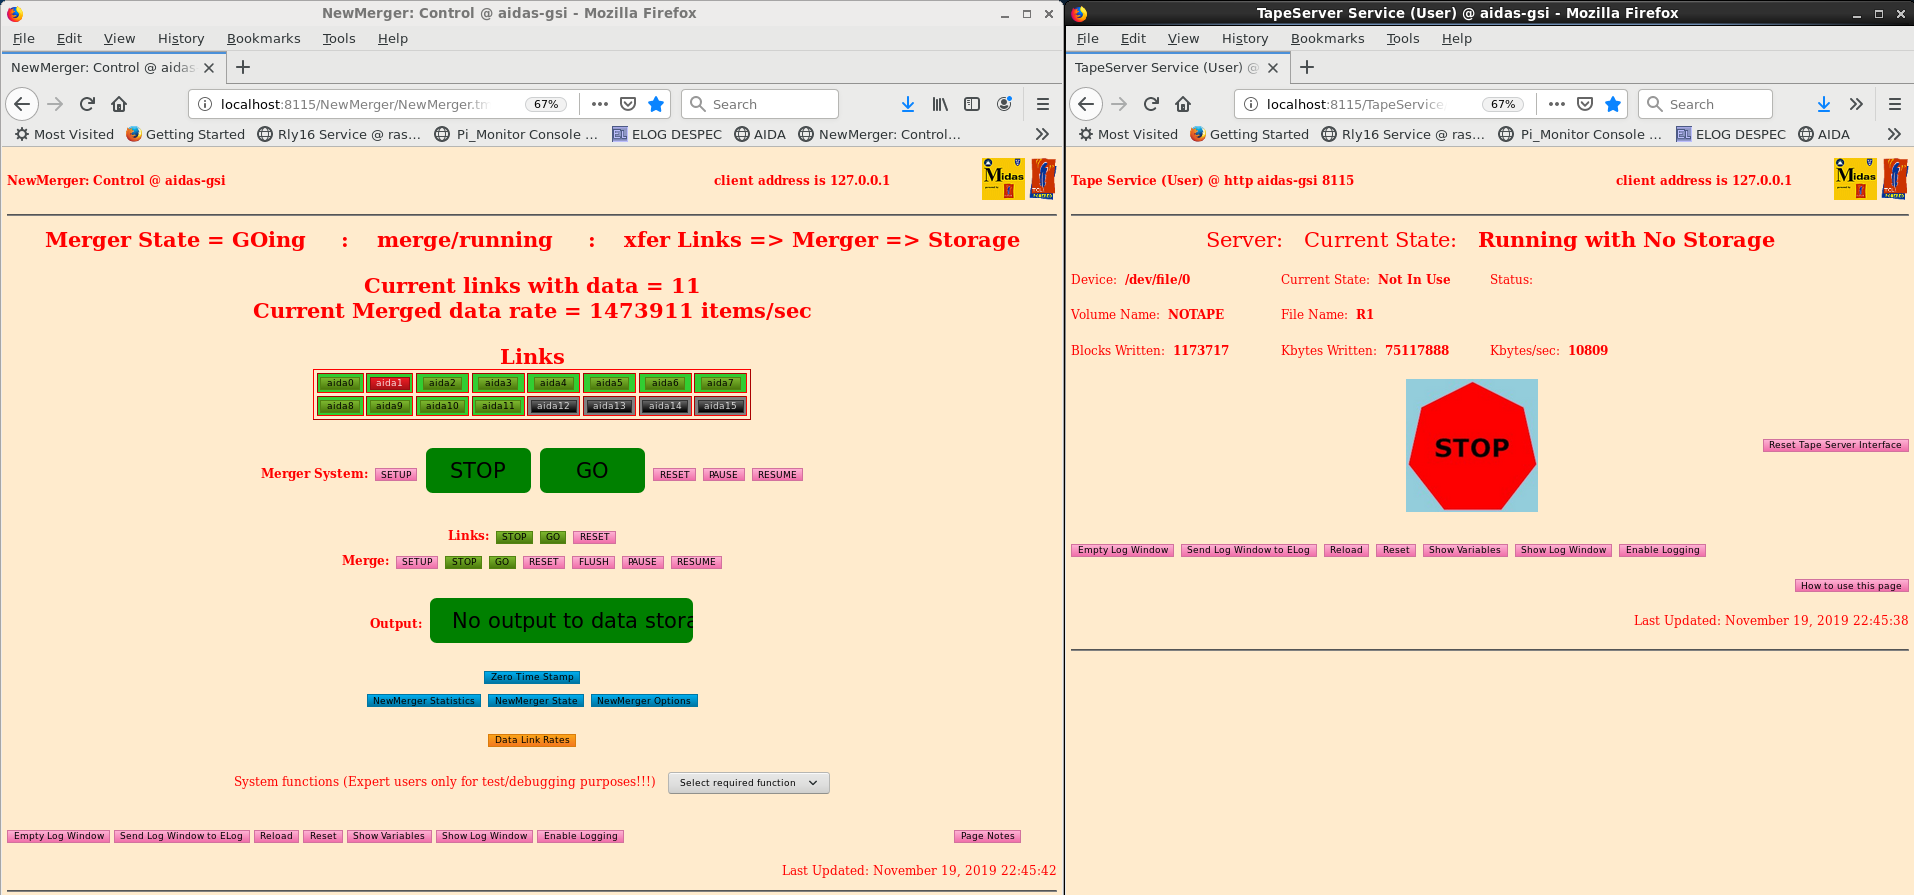Expand bookmarks overflow chevron in left window

1042,134
